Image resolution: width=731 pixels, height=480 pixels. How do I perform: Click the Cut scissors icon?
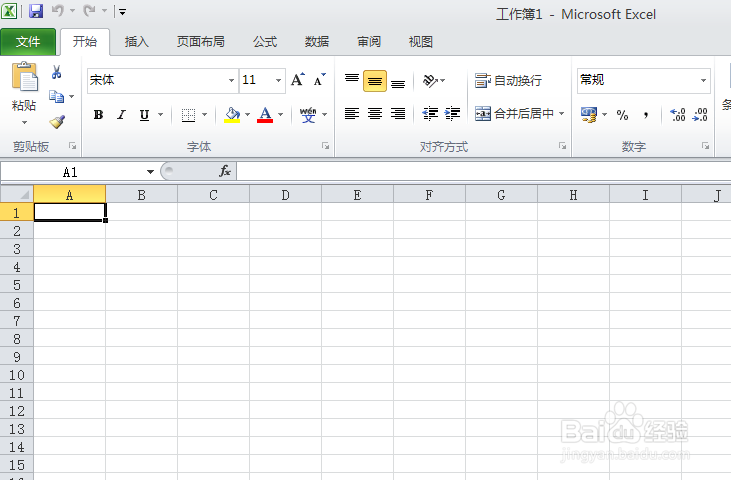click(x=56, y=72)
